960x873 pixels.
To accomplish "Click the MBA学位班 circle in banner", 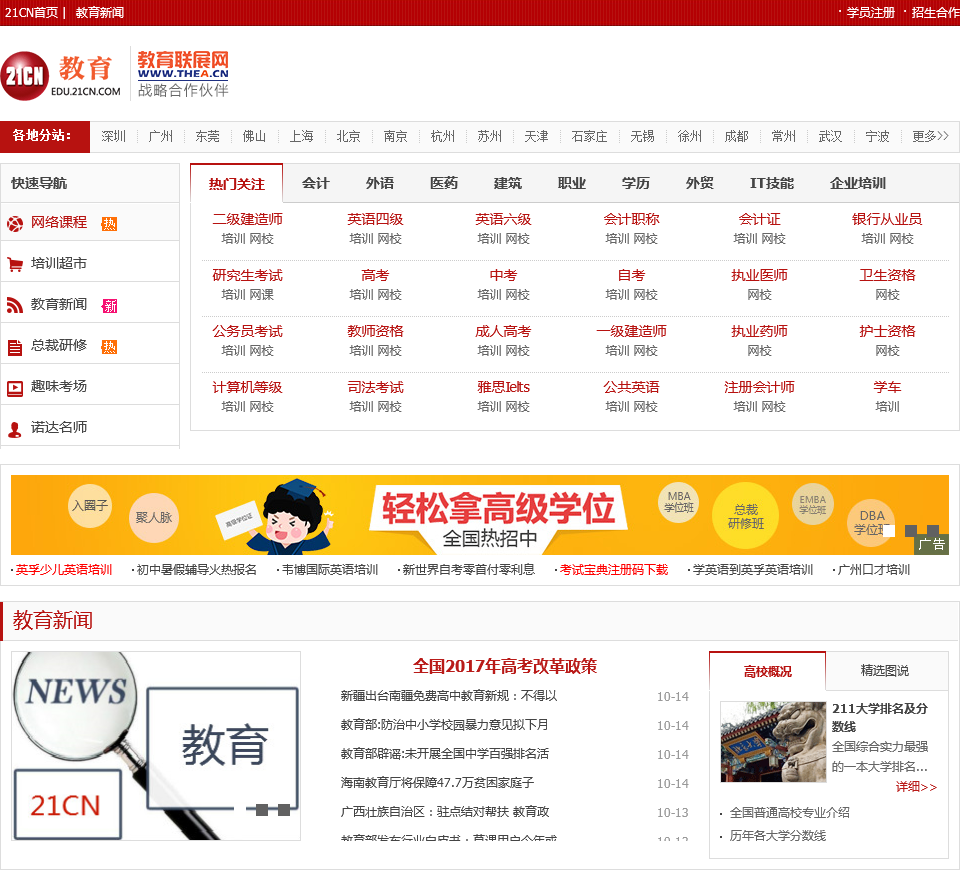I will click(x=678, y=503).
